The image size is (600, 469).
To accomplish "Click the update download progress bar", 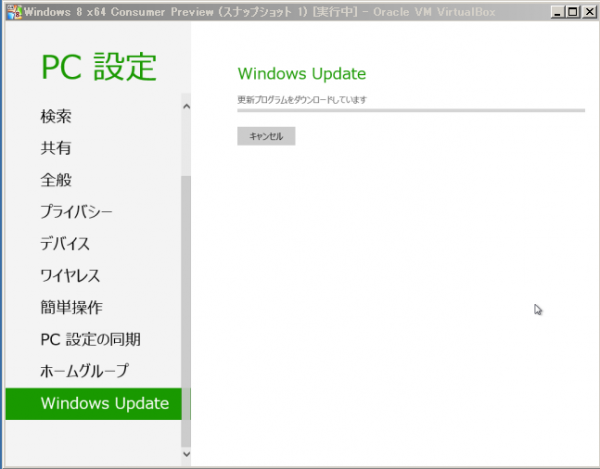I will [x=410, y=110].
